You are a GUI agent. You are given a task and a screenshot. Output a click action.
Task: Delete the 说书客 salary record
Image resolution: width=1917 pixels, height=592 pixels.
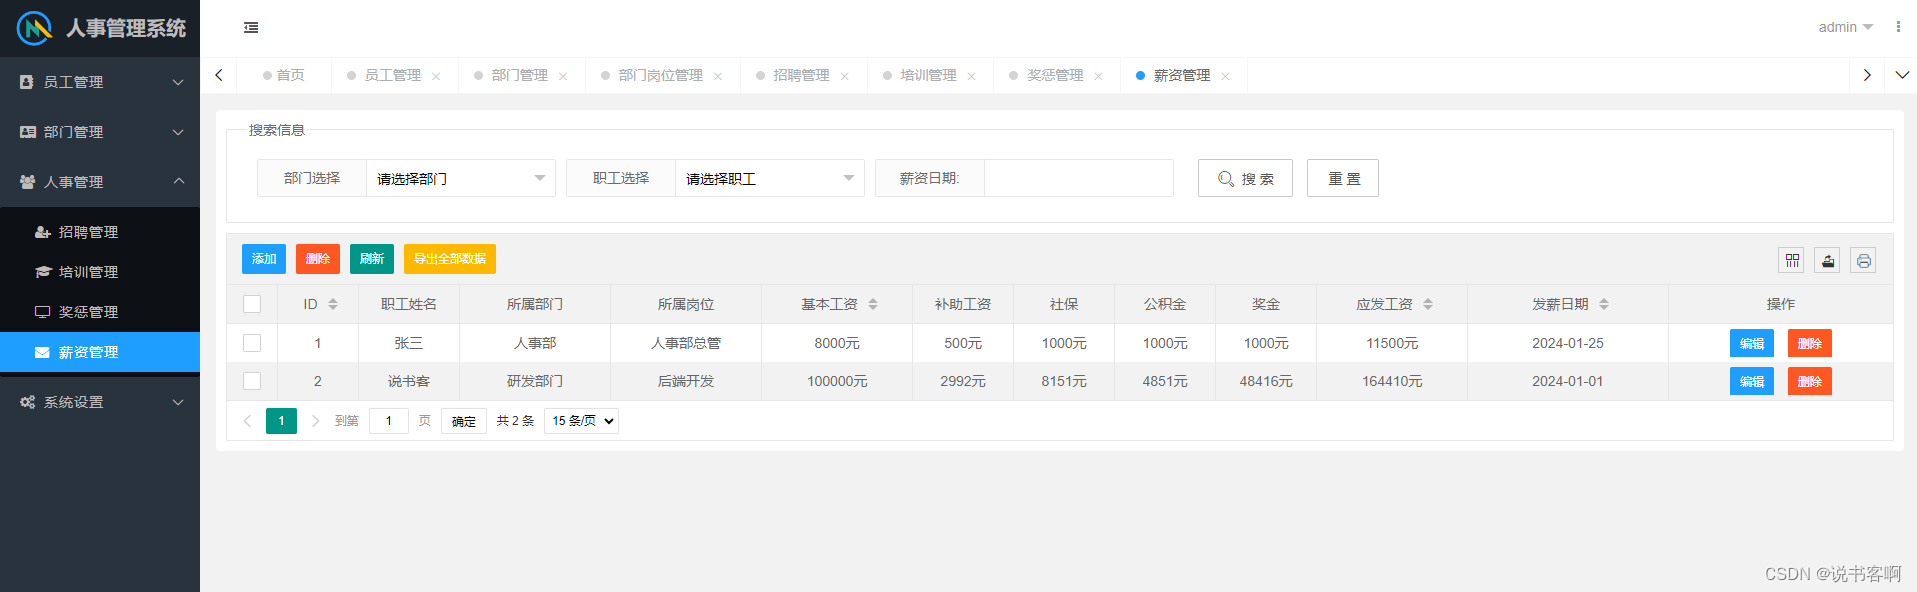click(1810, 381)
